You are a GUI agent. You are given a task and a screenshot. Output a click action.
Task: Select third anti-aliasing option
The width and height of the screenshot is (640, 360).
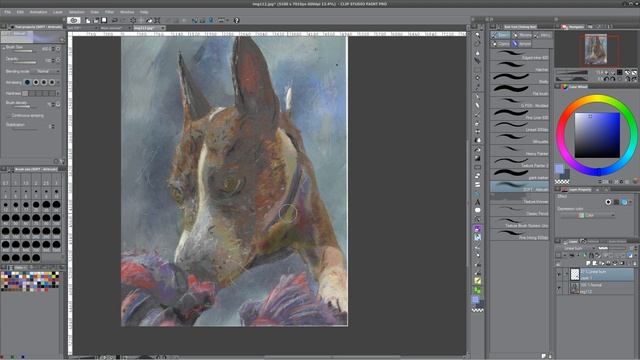[44, 82]
